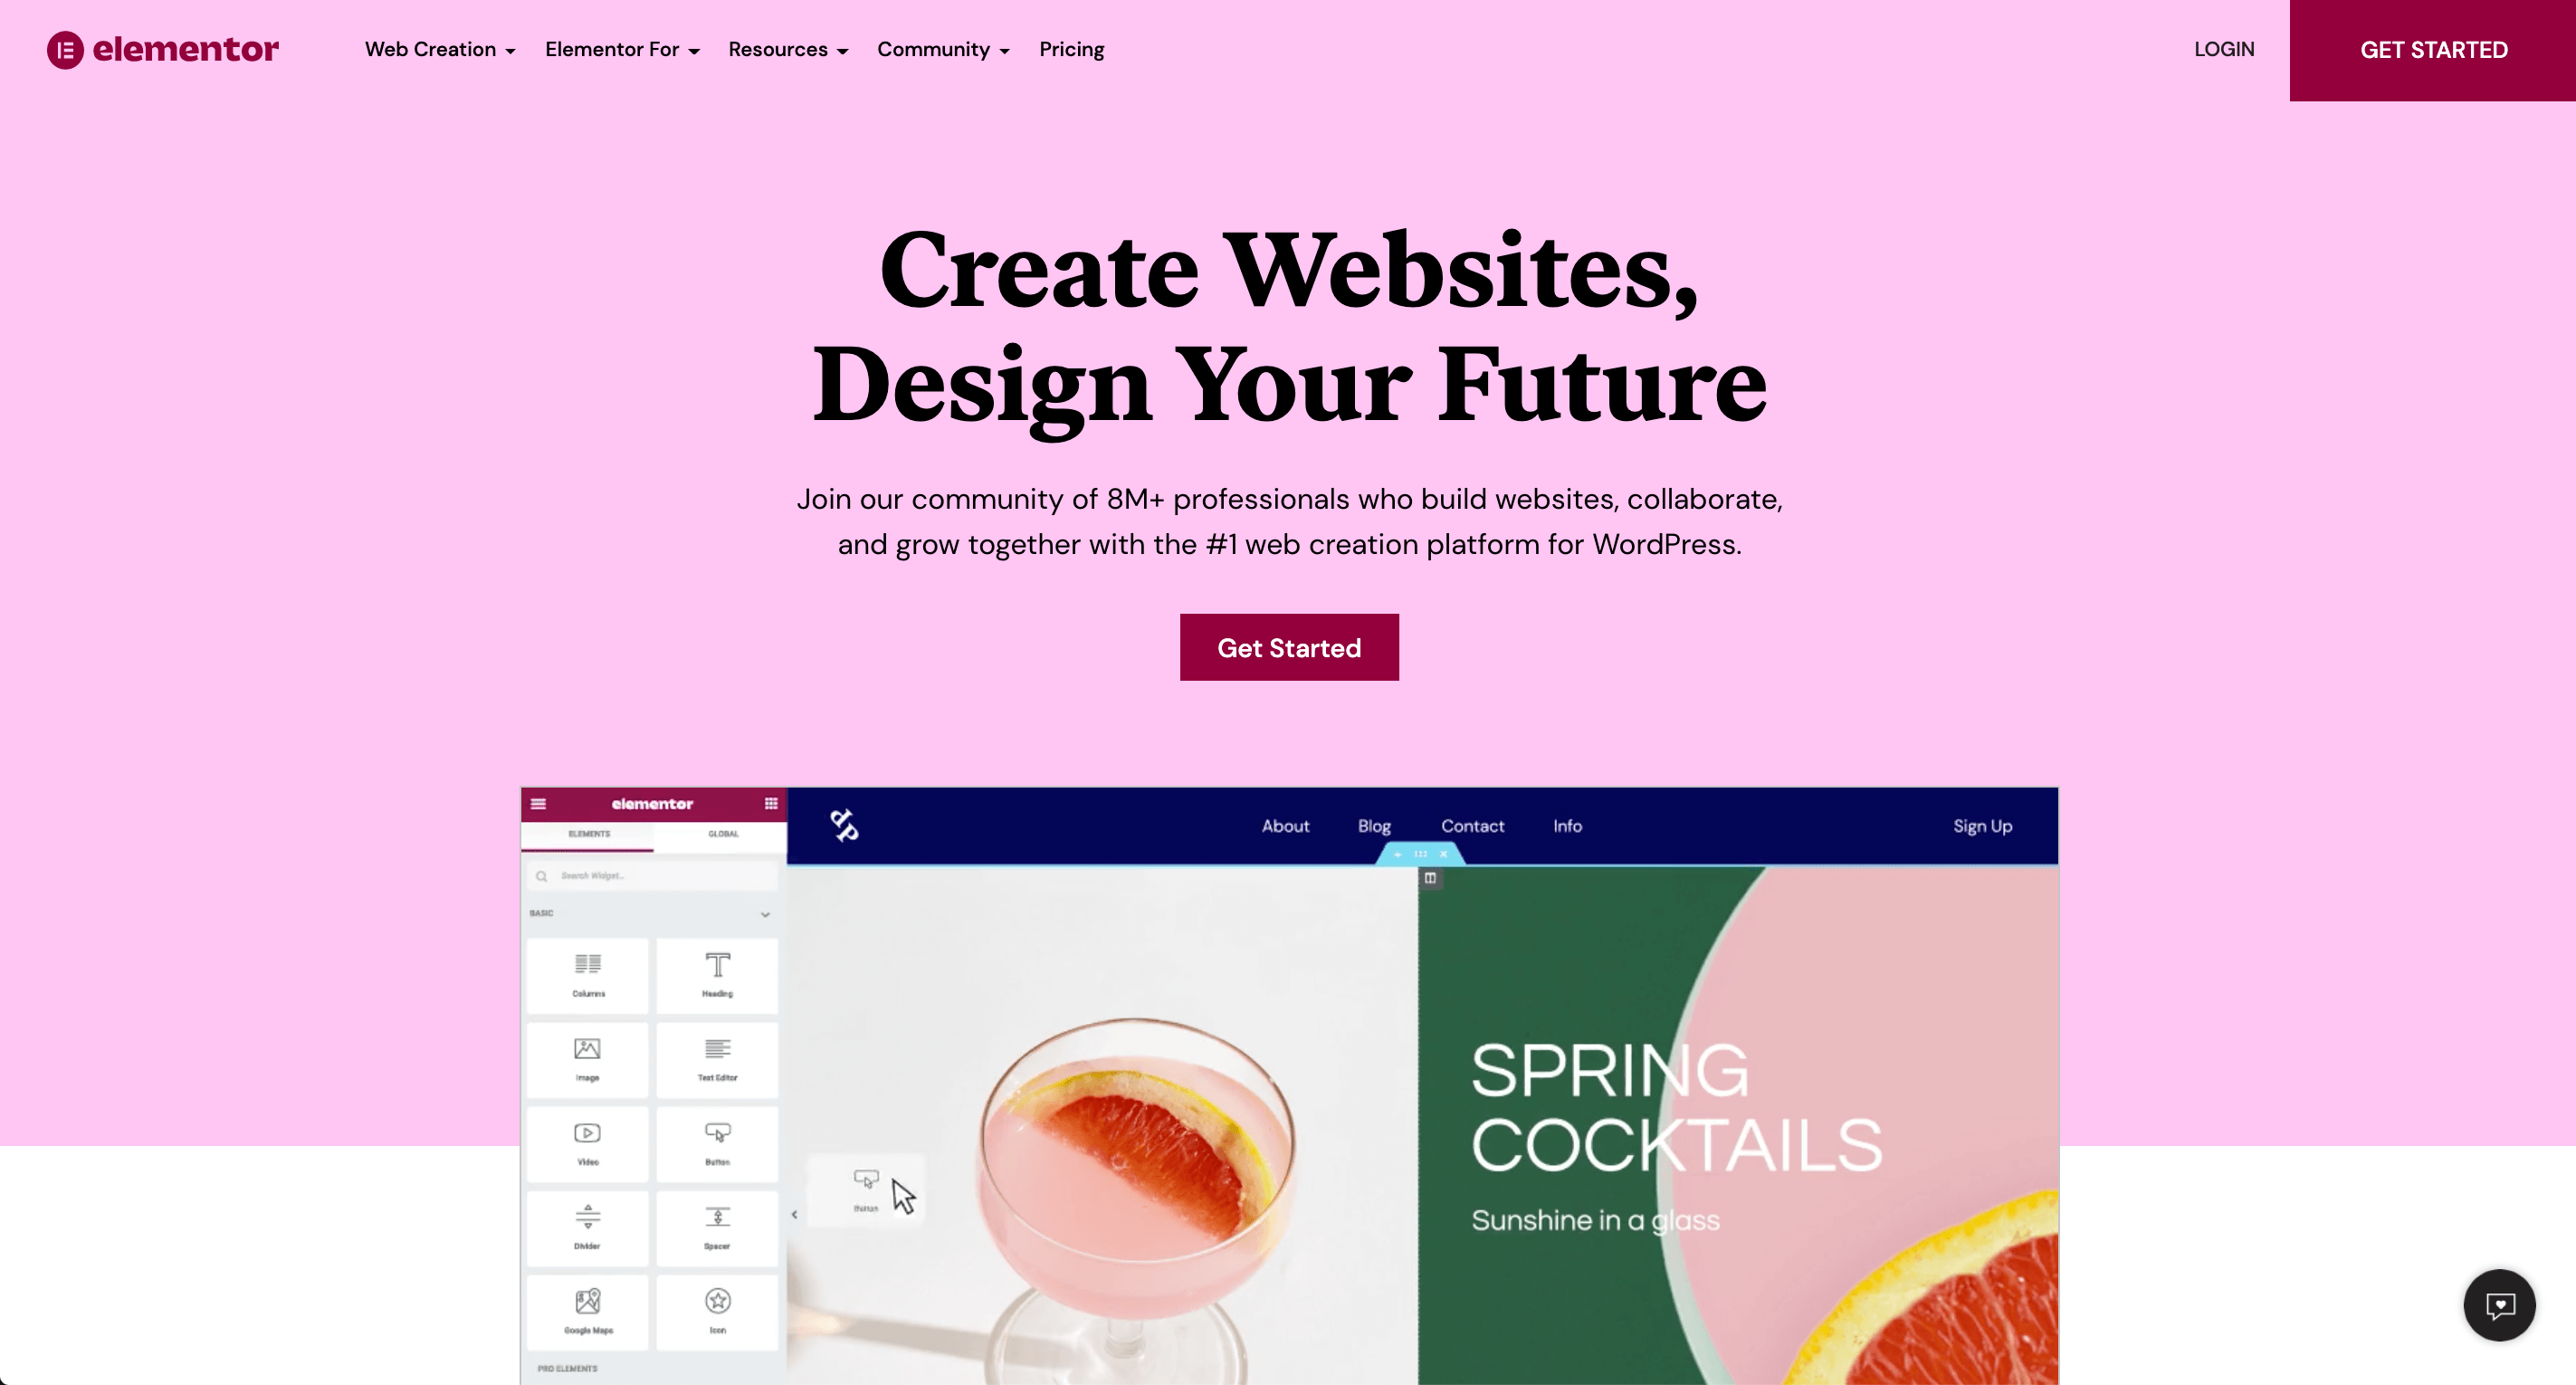Click the Columns widget icon
This screenshot has width=2576, height=1385.
[x=588, y=974]
